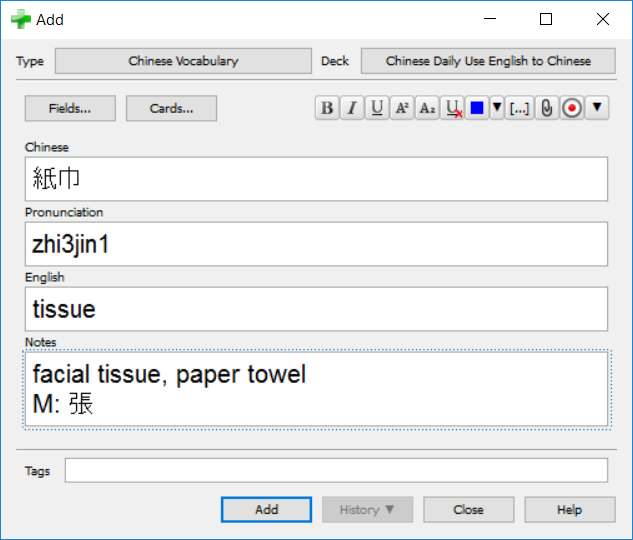Maximize the Add window

tap(546, 19)
